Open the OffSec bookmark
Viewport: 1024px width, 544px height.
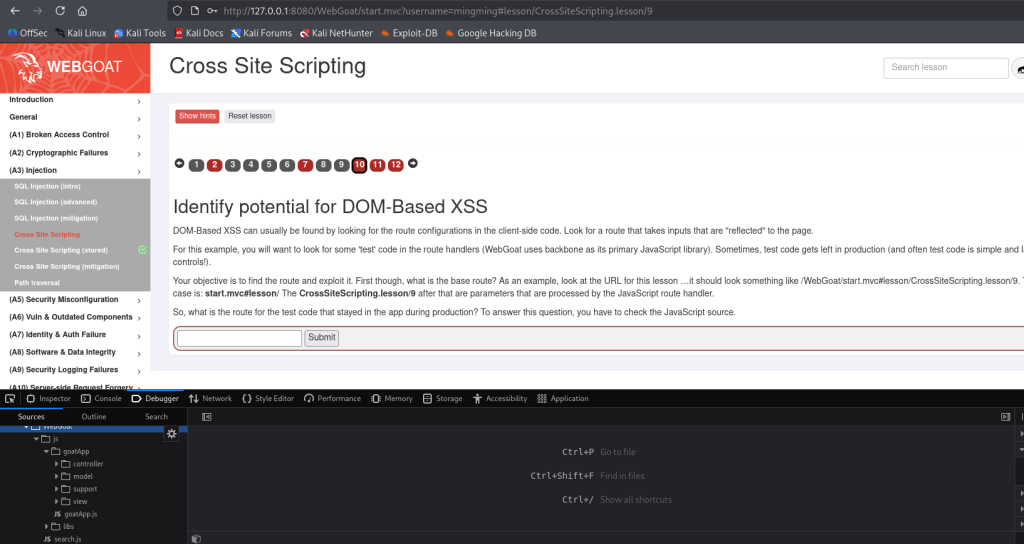click(27, 33)
